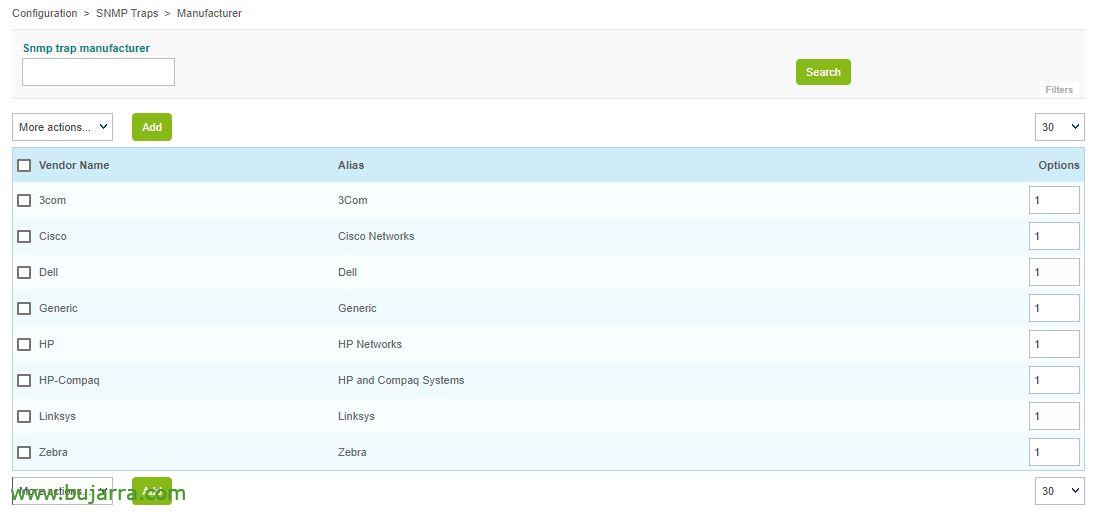Image resolution: width=1096 pixels, height=514 pixels.
Task: Click the green Search button
Action: (x=823, y=72)
